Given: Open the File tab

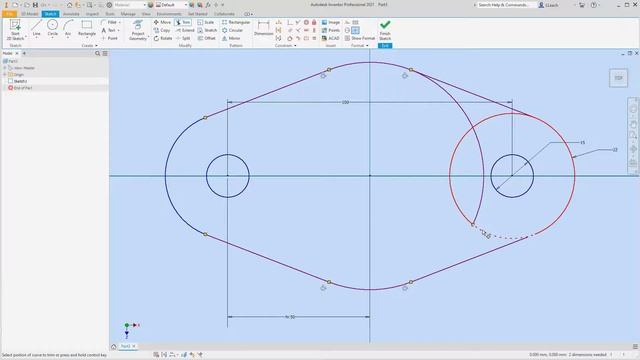Looking at the screenshot, I should 9,14.
